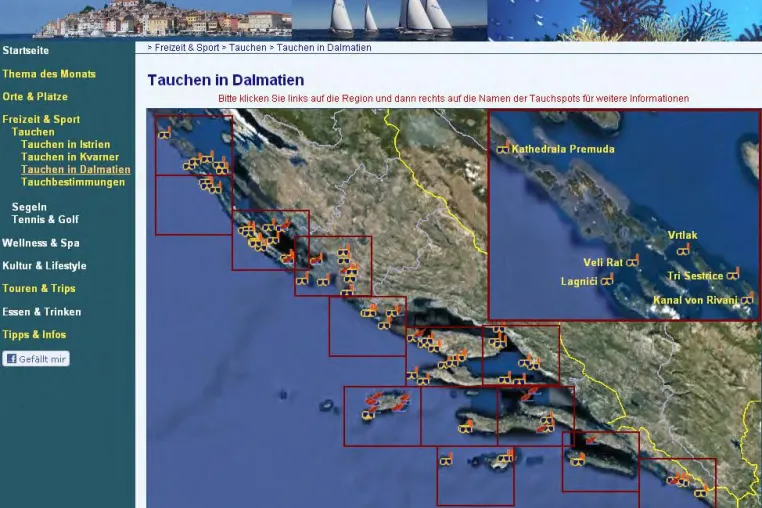Go to the Orte & Plätze section

(35, 96)
